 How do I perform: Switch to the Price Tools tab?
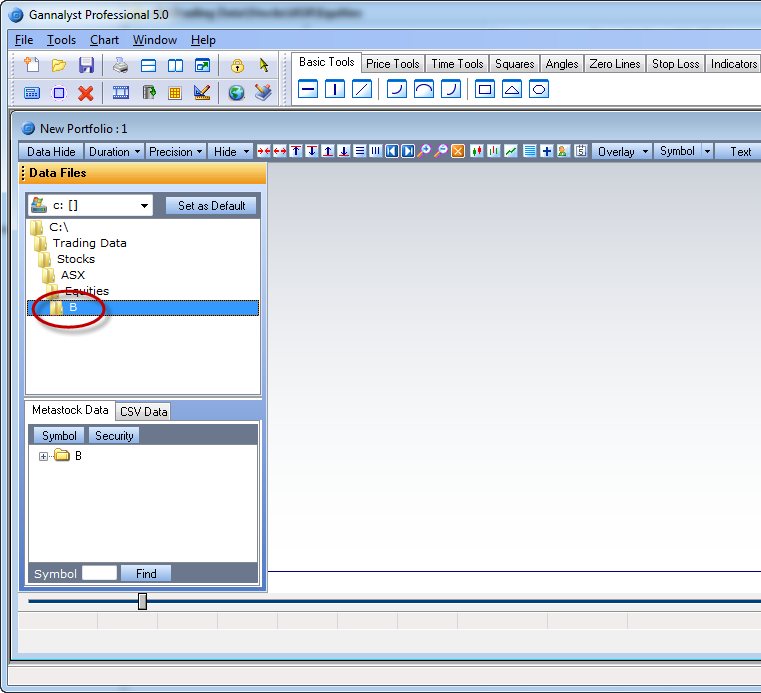point(393,64)
